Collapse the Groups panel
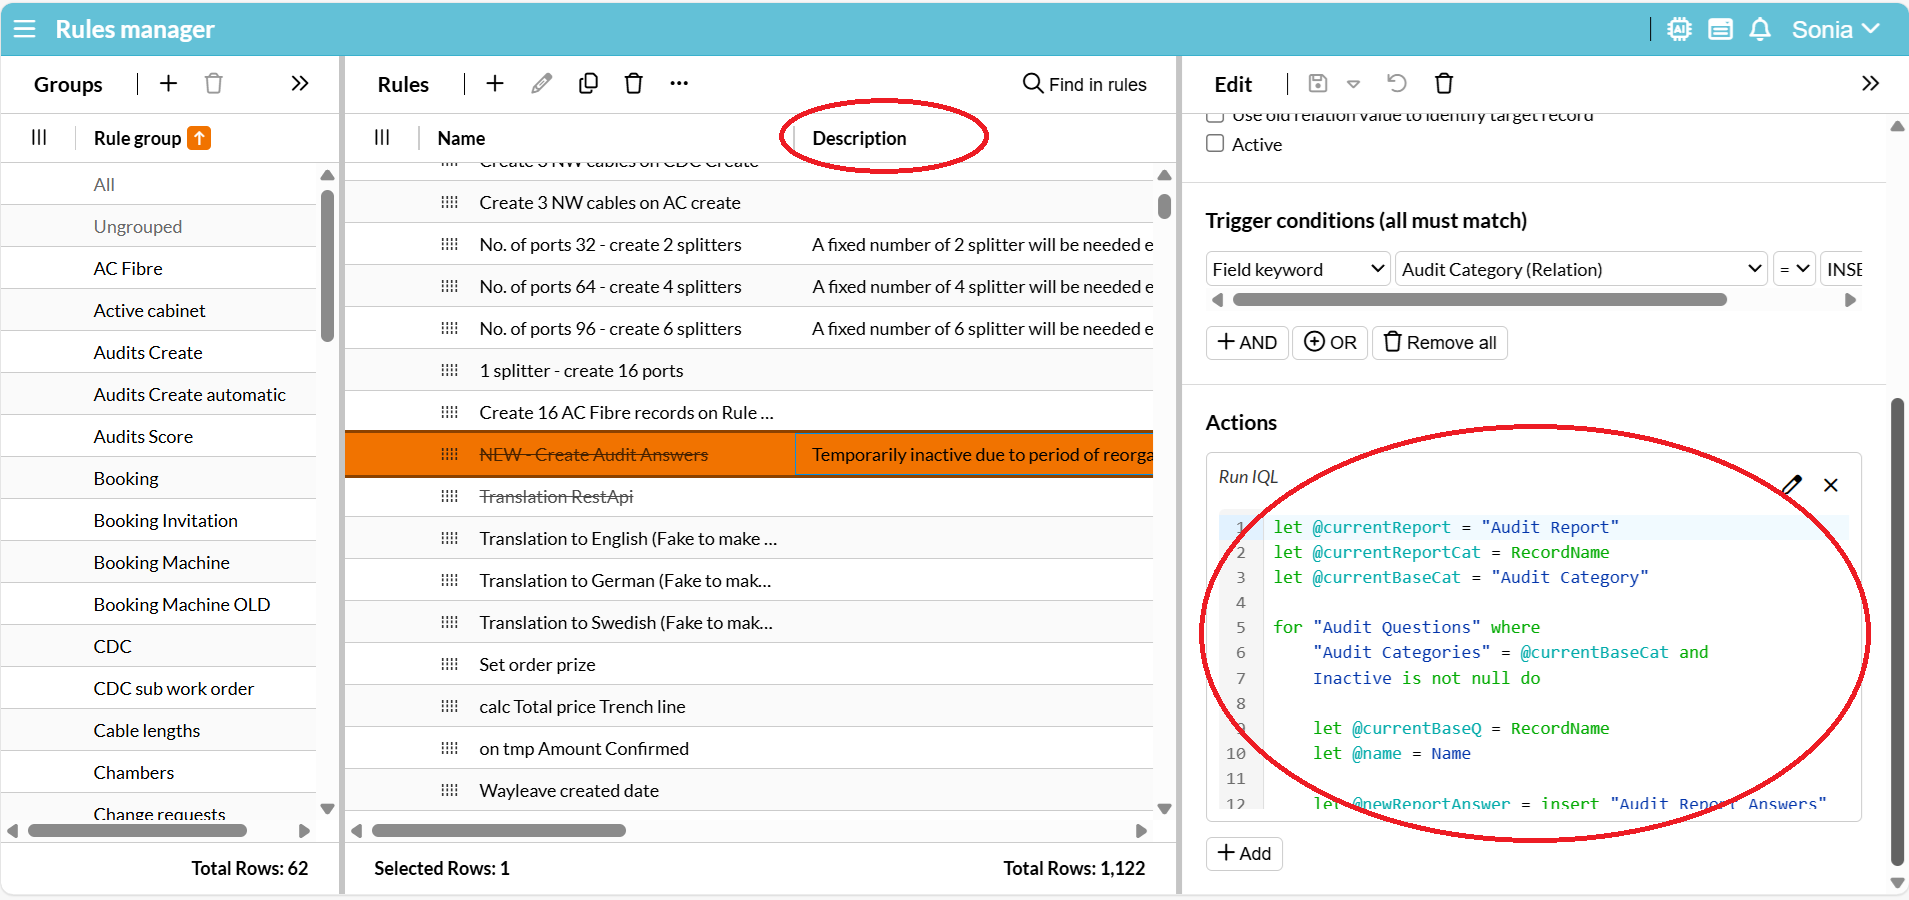This screenshot has height=900, width=1909. tap(299, 84)
